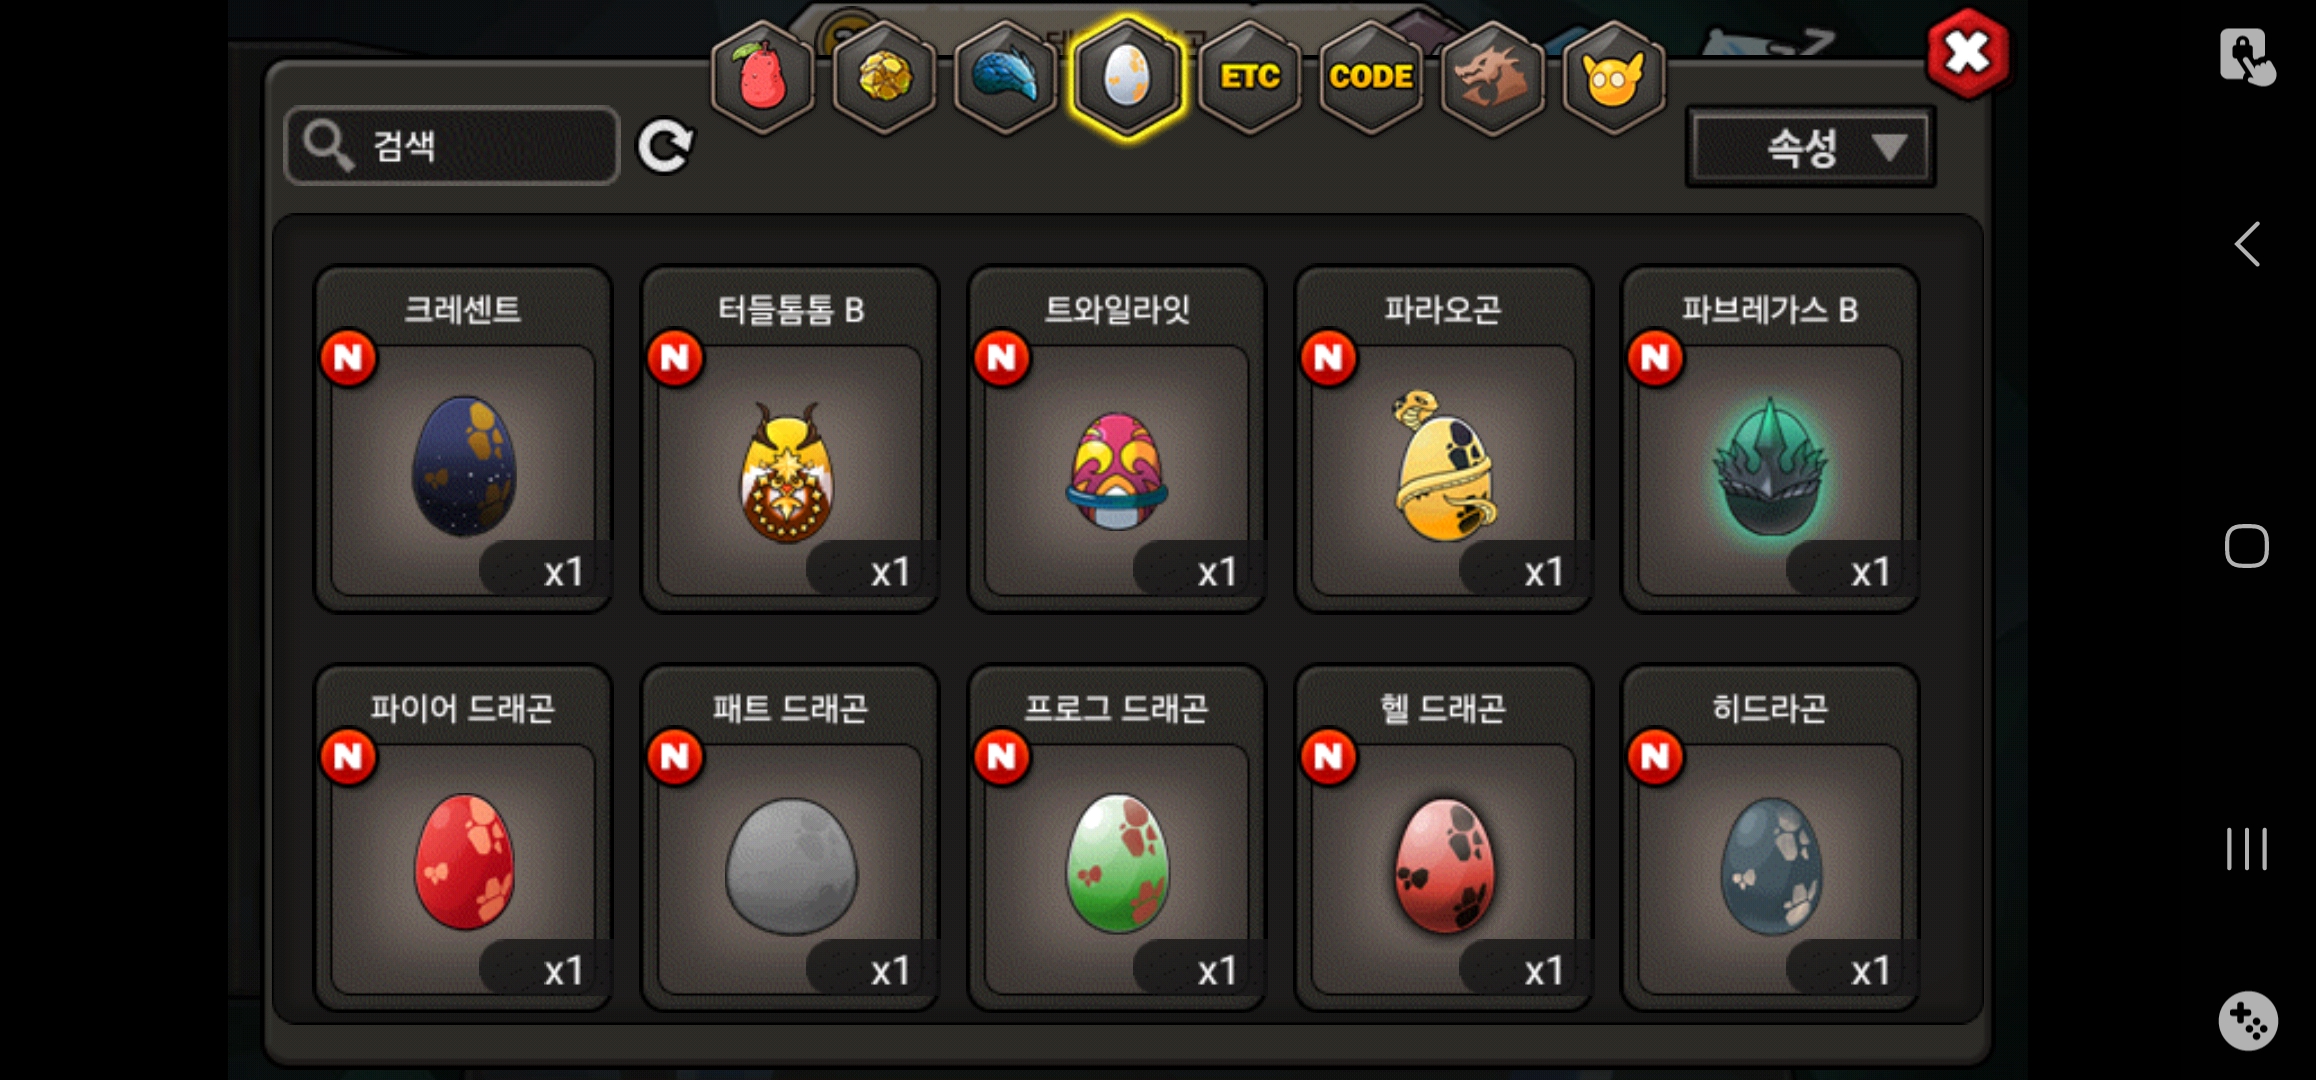Select the 프로그 드래곤 green egg
This screenshot has width=2316, height=1080.
1117,838
